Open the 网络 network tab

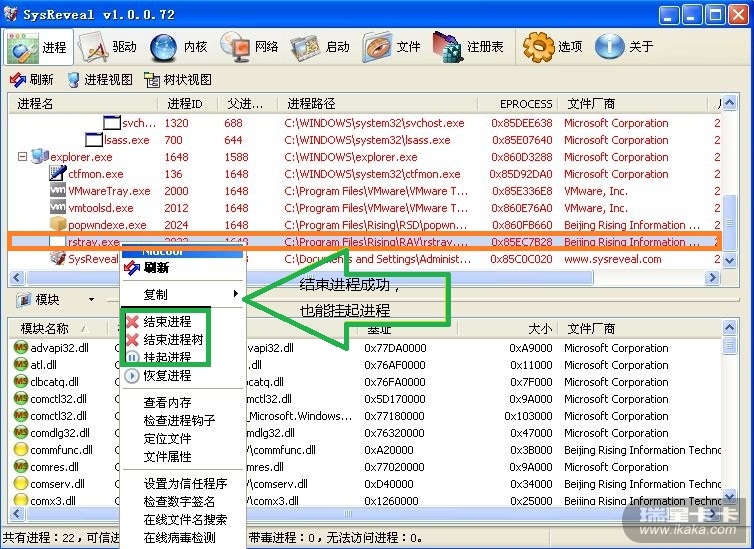[x=250, y=47]
